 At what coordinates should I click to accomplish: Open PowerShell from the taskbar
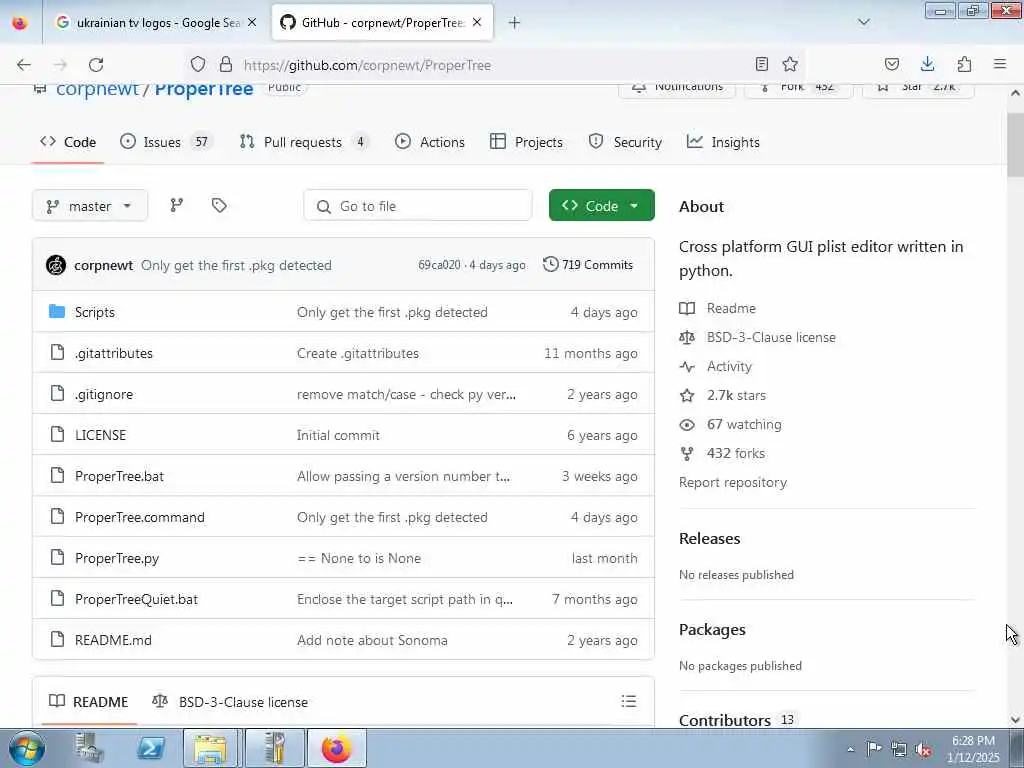[151, 748]
